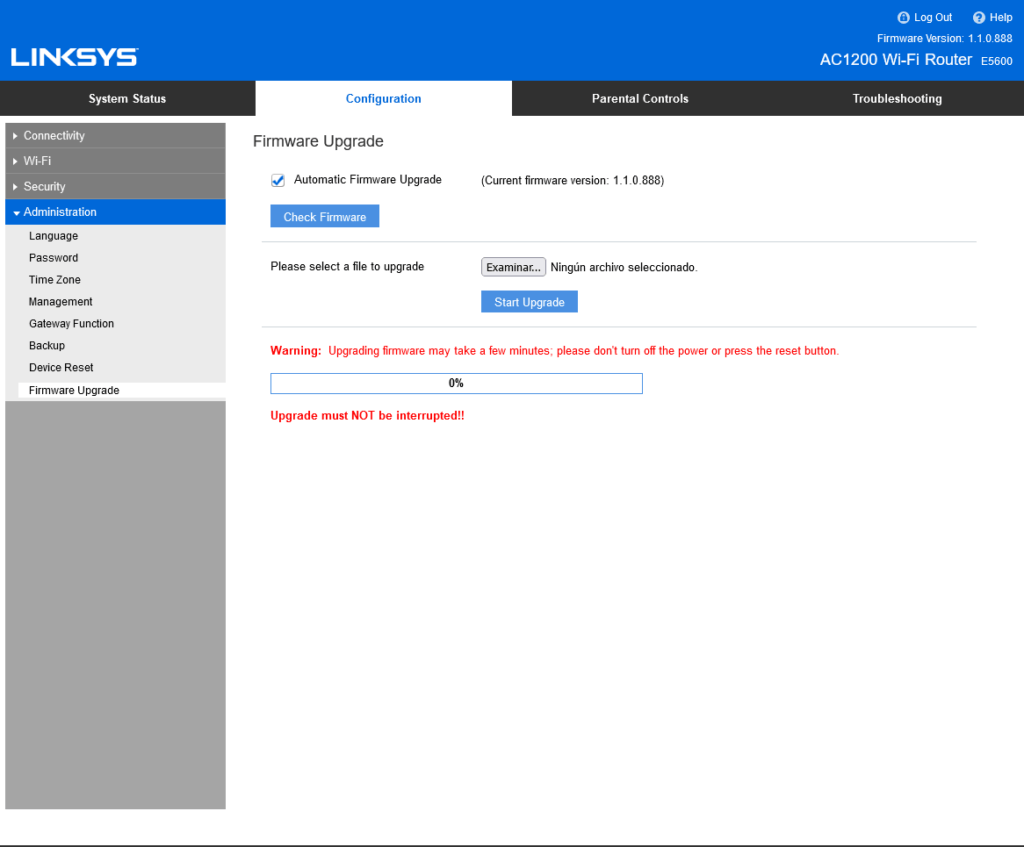
Task: Select Device Reset sidebar item
Action: pyautogui.click(x=61, y=368)
